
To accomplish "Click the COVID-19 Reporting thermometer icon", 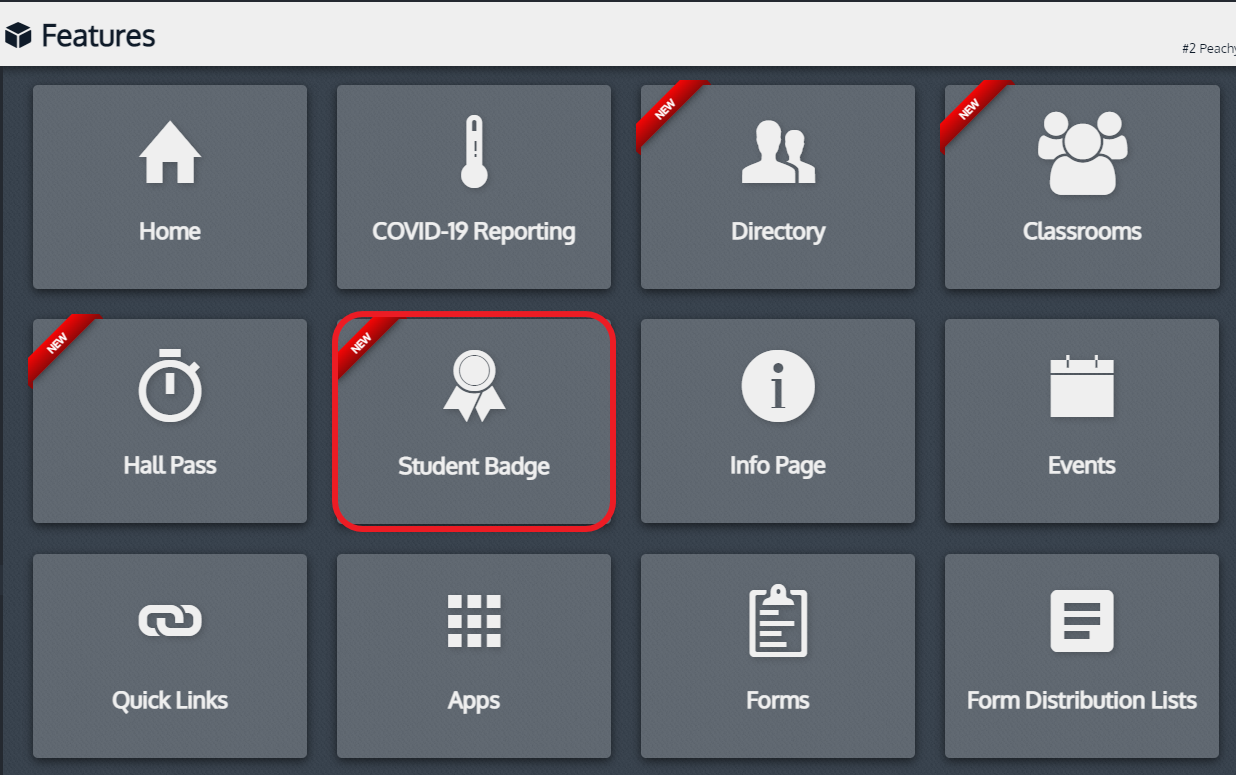I will [x=474, y=152].
